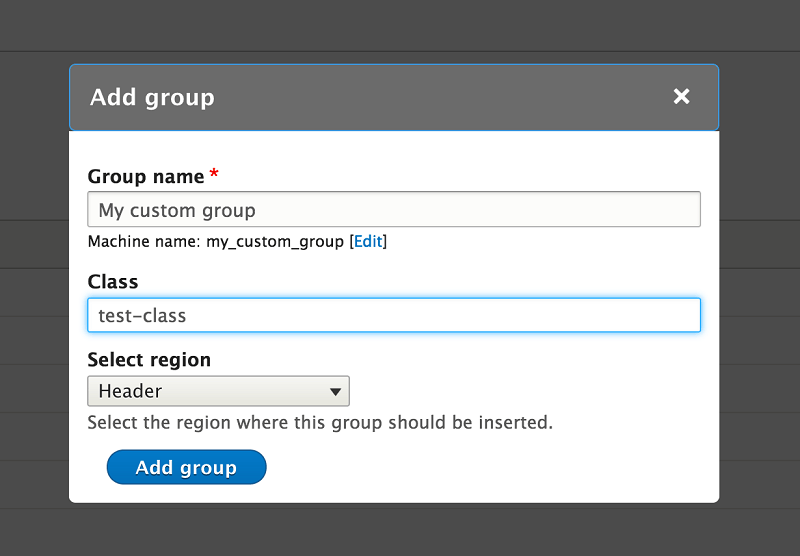800x556 pixels.
Task: Close the Add group dialog
Action: point(681,96)
